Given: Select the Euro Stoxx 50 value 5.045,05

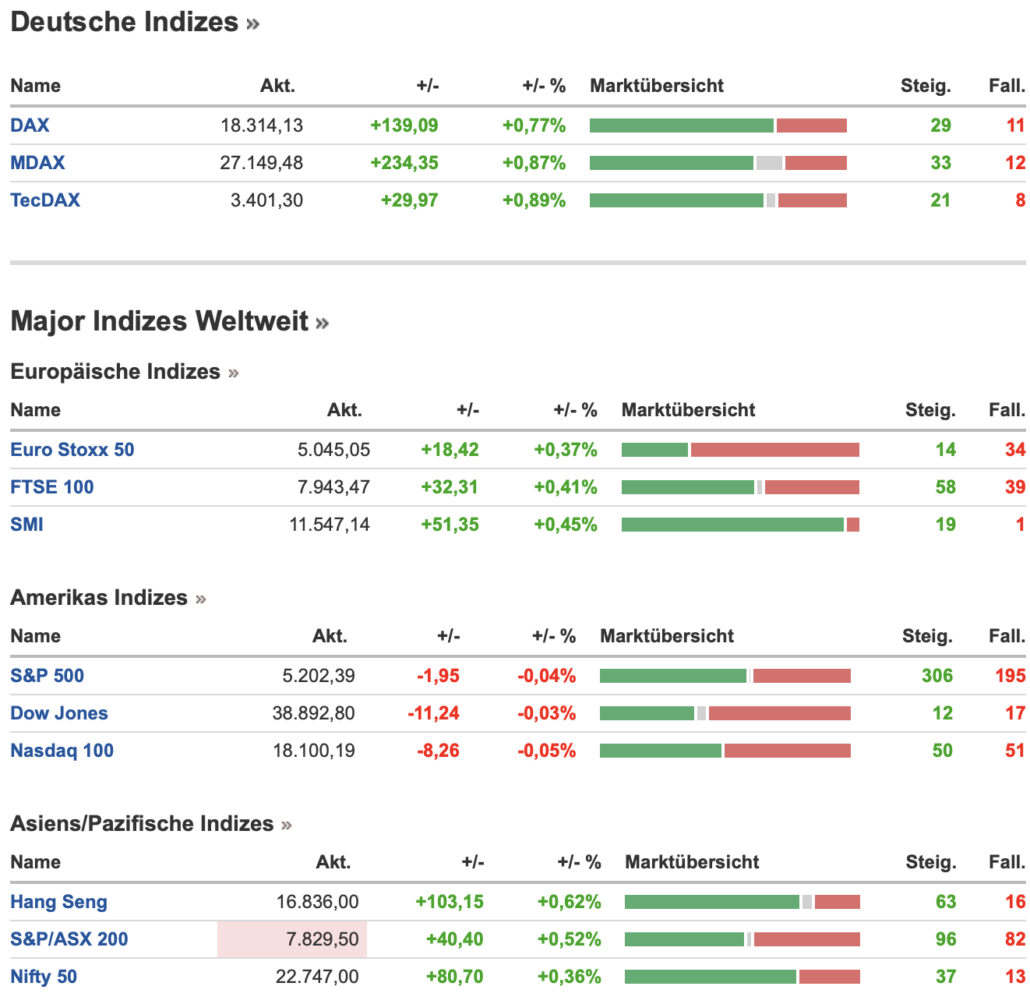Looking at the screenshot, I should pos(334,449).
